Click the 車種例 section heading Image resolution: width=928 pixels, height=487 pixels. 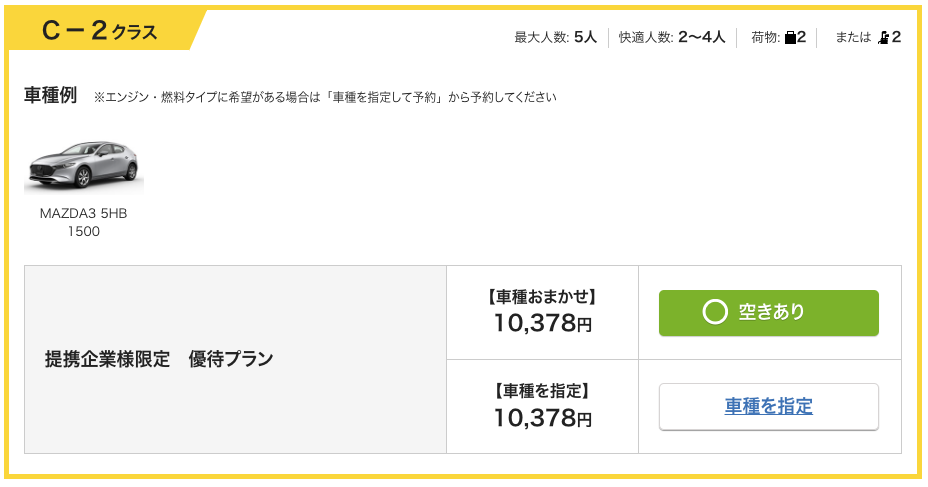click(x=50, y=95)
